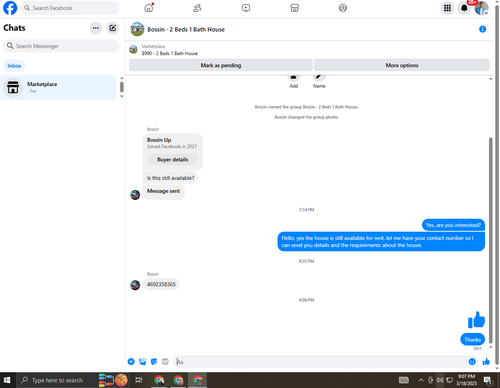Image resolution: width=500 pixels, height=388 pixels.
Task: Click the long 'Hello, yes the house' message
Action: [x=381, y=242]
